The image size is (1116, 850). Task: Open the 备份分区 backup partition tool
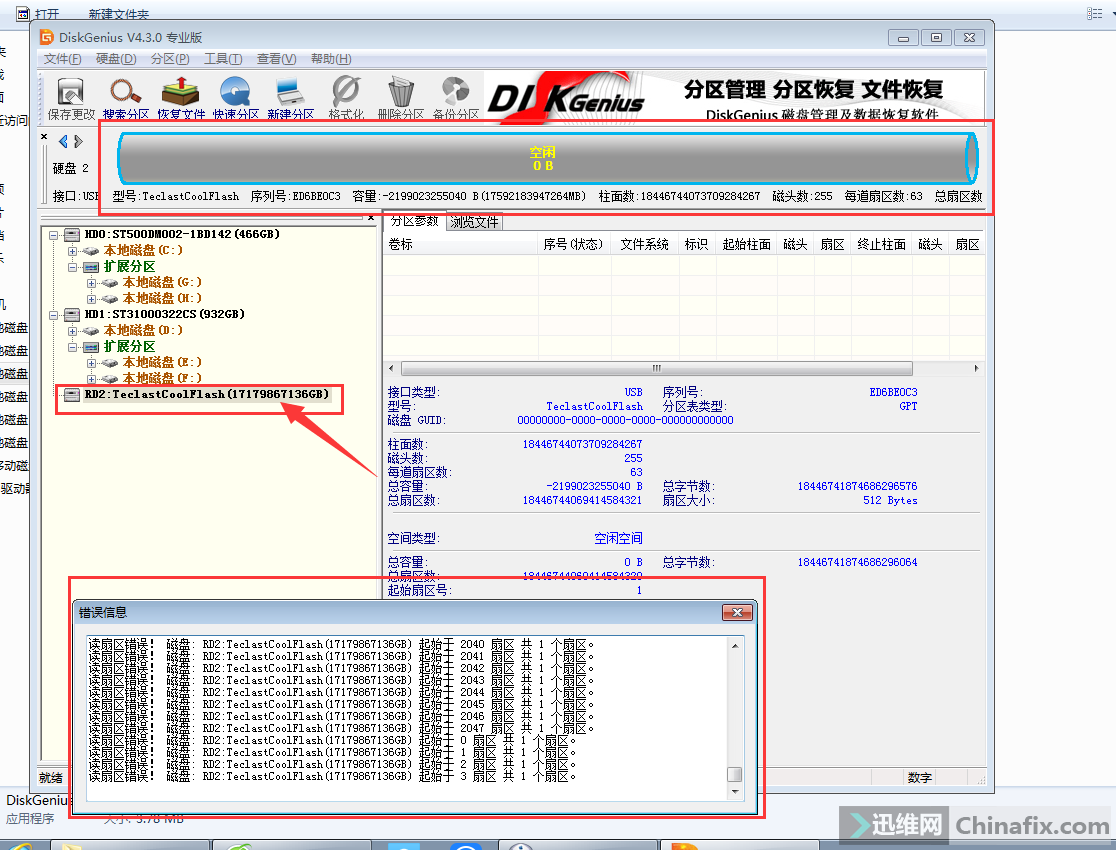click(x=456, y=97)
